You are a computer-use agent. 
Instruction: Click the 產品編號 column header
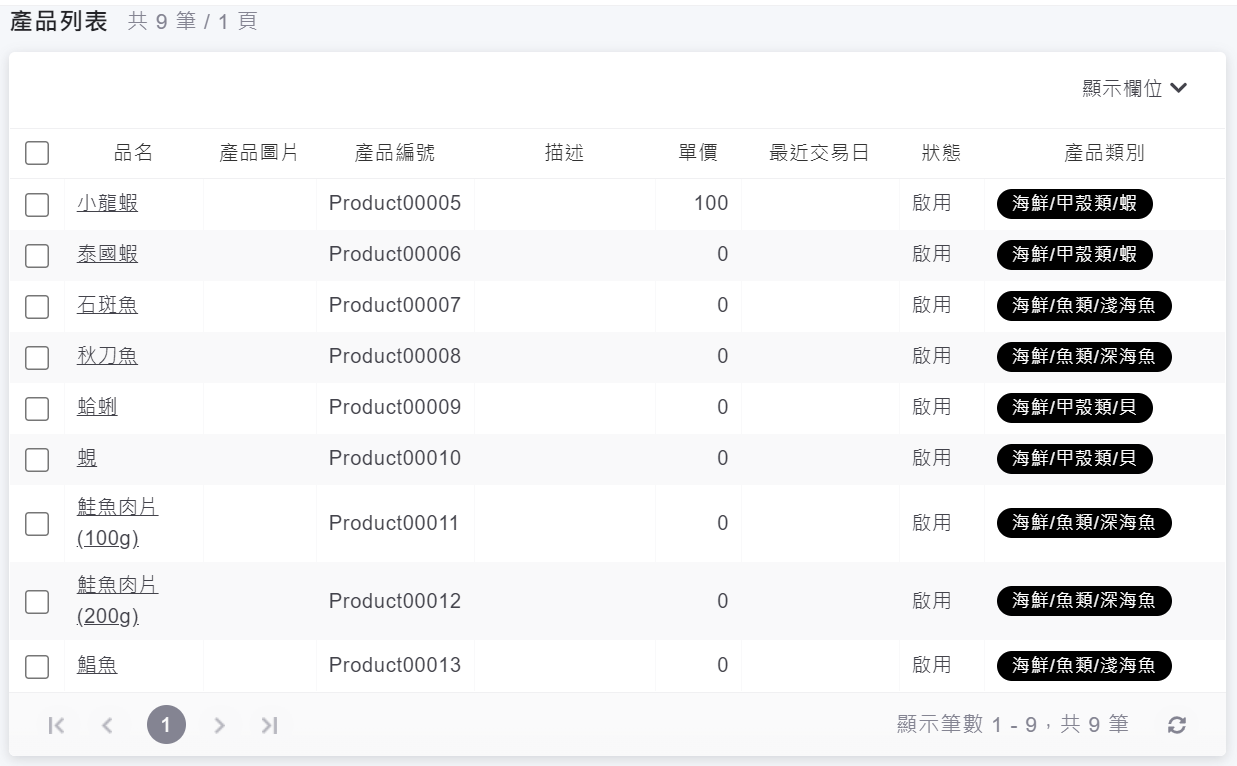click(x=395, y=153)
